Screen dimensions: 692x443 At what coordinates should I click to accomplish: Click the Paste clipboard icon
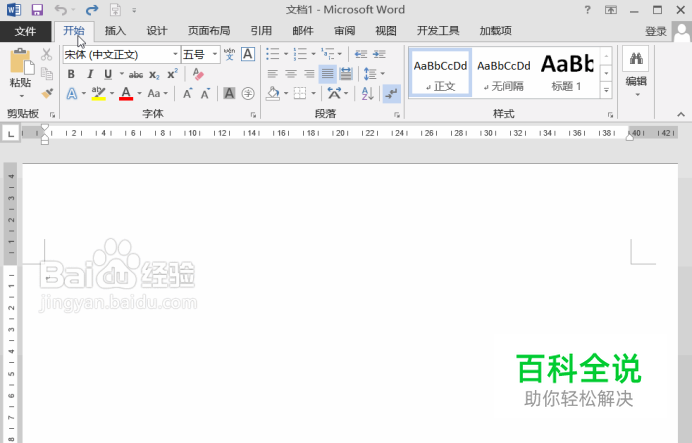click(20, 62)
